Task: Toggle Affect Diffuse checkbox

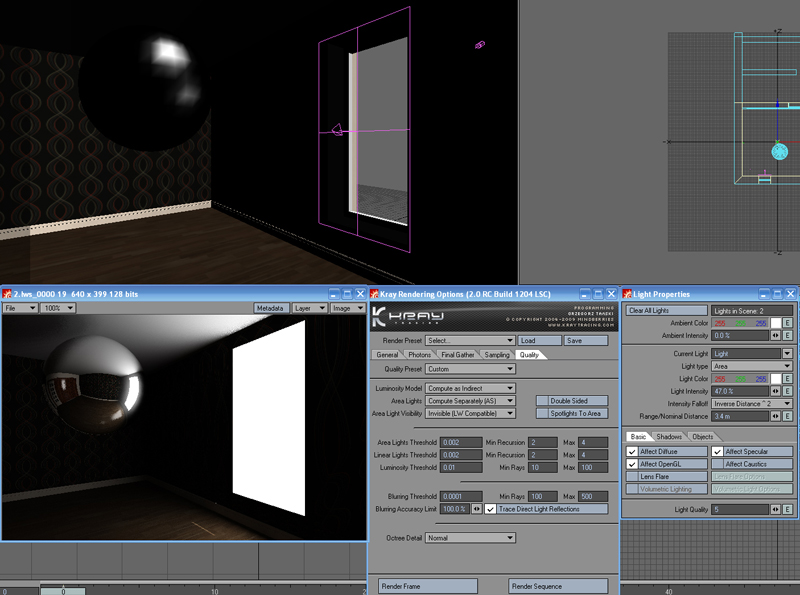Action: [632, 451]
